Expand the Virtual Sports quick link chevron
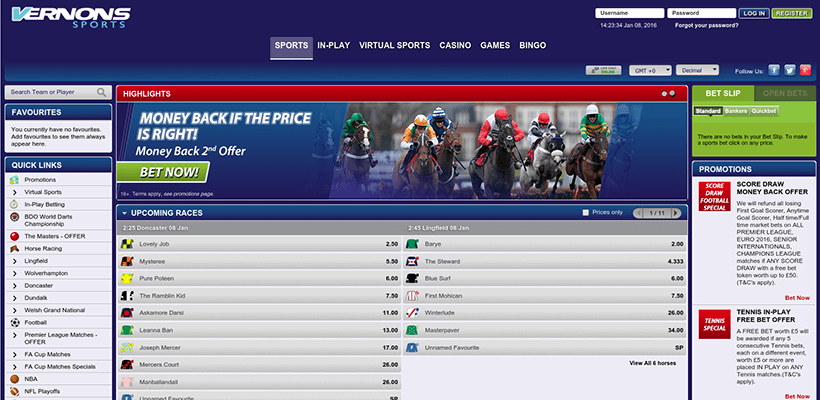820x400 pixels. (15, 192)
